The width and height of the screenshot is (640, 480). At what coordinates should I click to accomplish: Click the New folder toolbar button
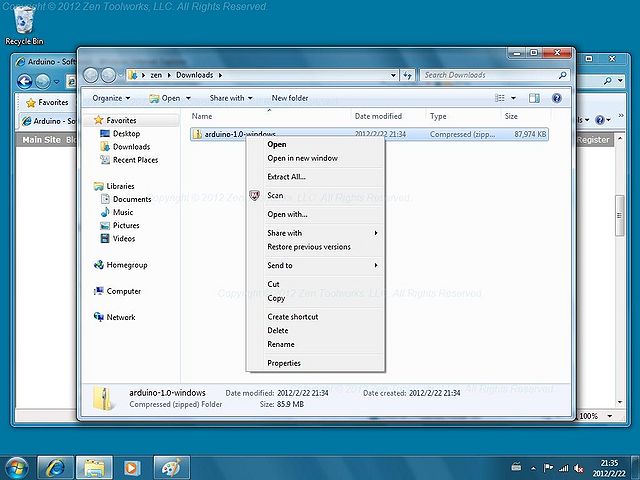tap(290, 98)
